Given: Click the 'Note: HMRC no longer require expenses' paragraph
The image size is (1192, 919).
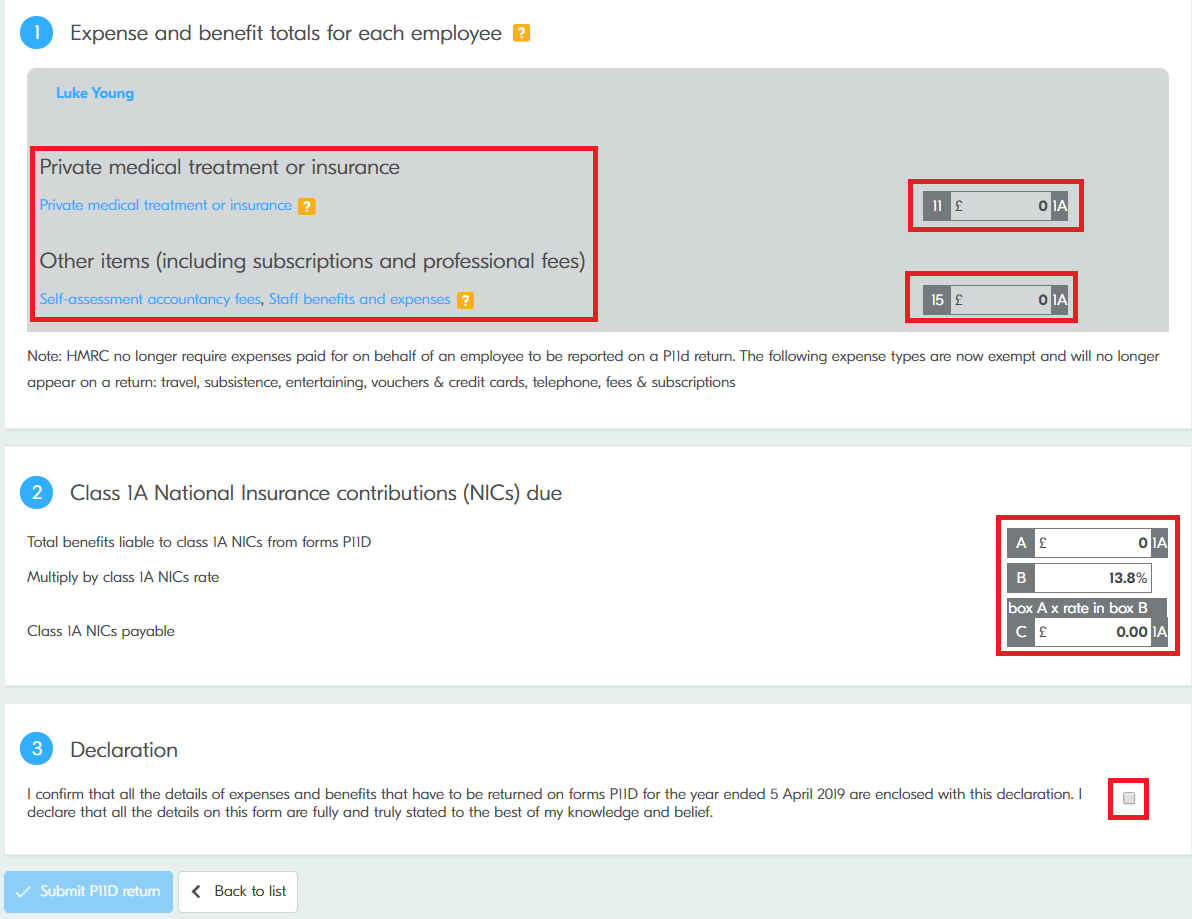Looking at the screenshot, I should pyautogui.click(x=593, y=369).
